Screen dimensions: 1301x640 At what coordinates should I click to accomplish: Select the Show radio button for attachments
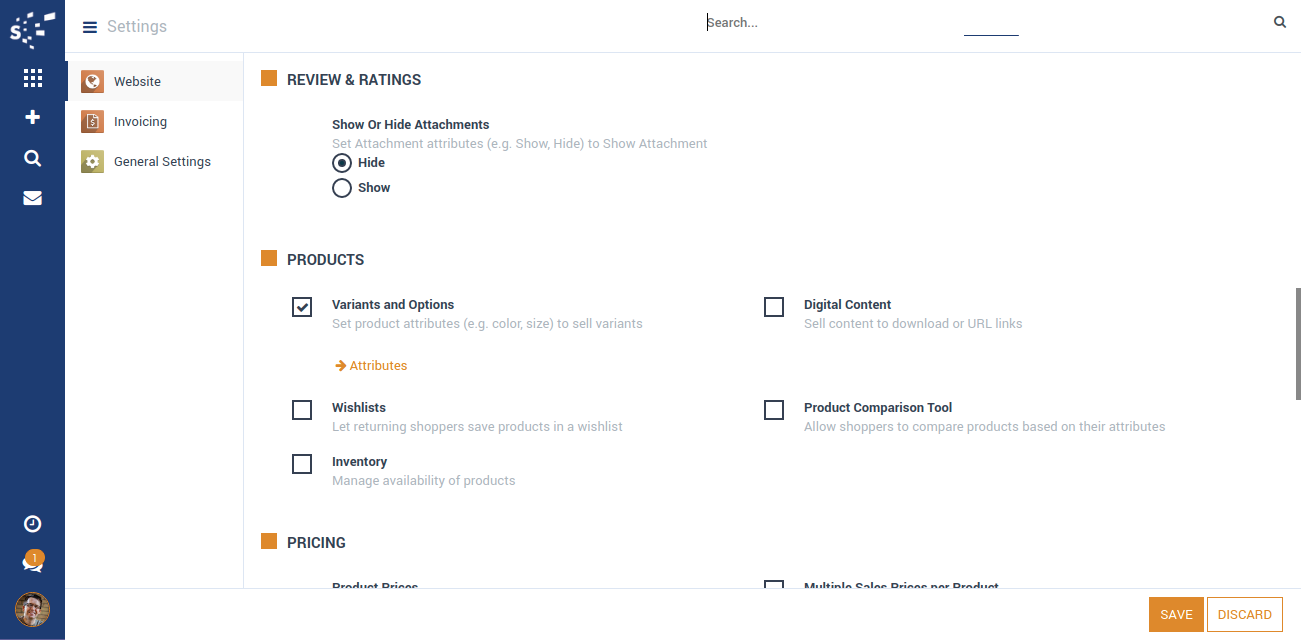click(342, 188)
